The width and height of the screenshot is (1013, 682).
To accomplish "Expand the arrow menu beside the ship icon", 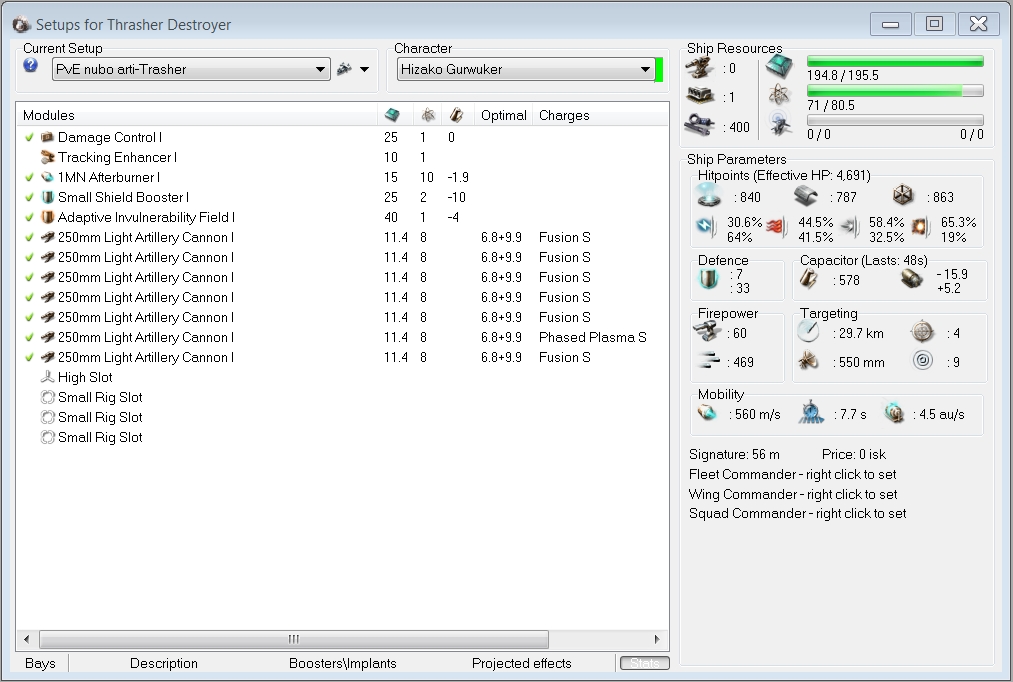I will point(364,69).
